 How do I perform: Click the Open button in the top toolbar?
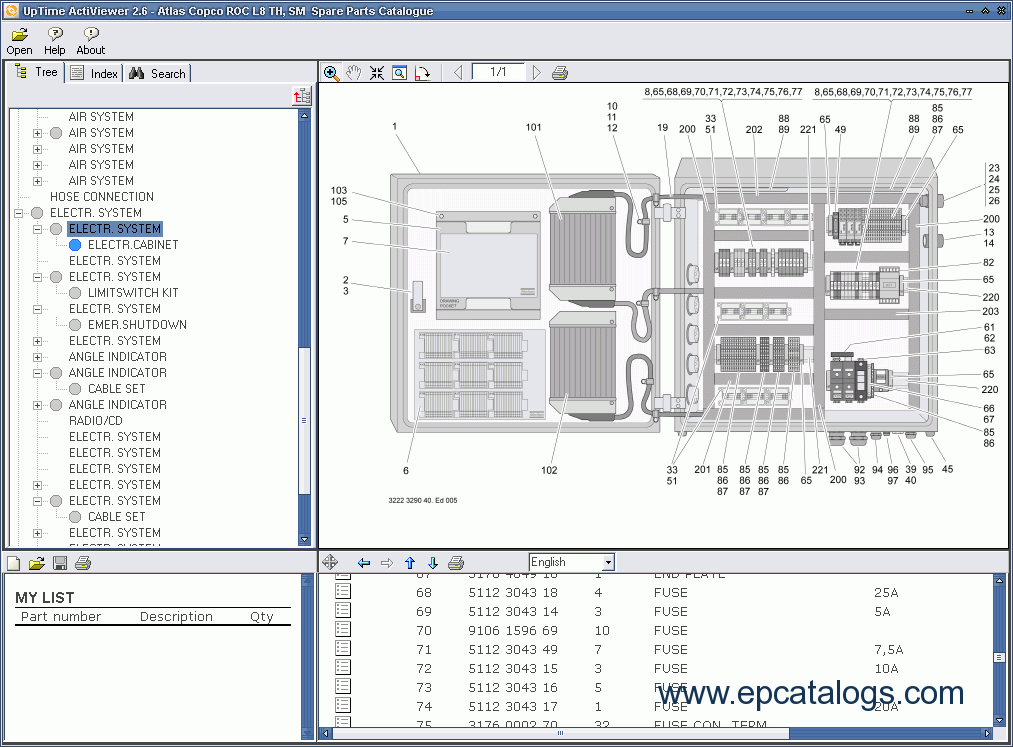click(x=19, y=41)
